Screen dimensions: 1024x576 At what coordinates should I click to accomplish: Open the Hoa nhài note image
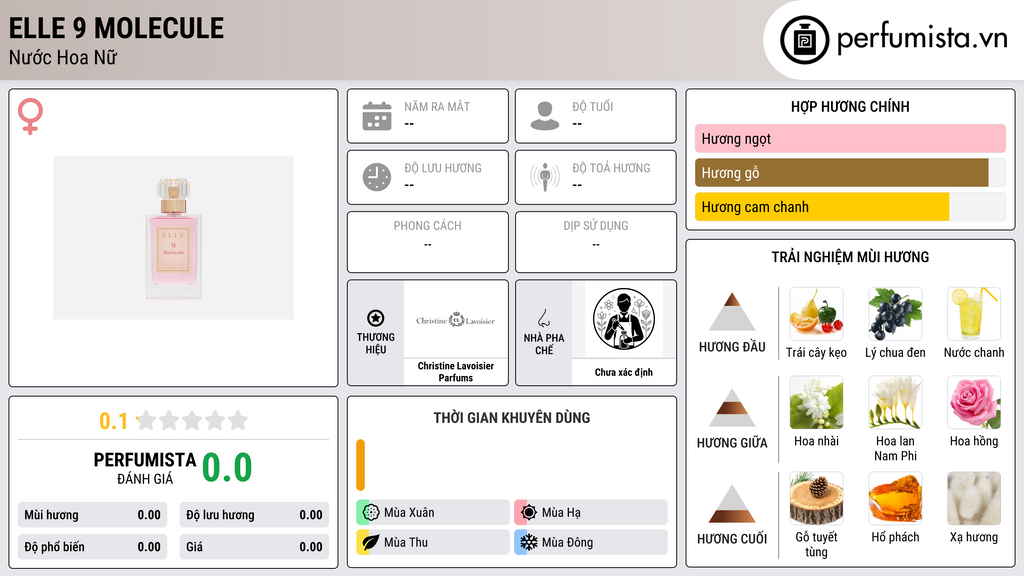[816, 403]
